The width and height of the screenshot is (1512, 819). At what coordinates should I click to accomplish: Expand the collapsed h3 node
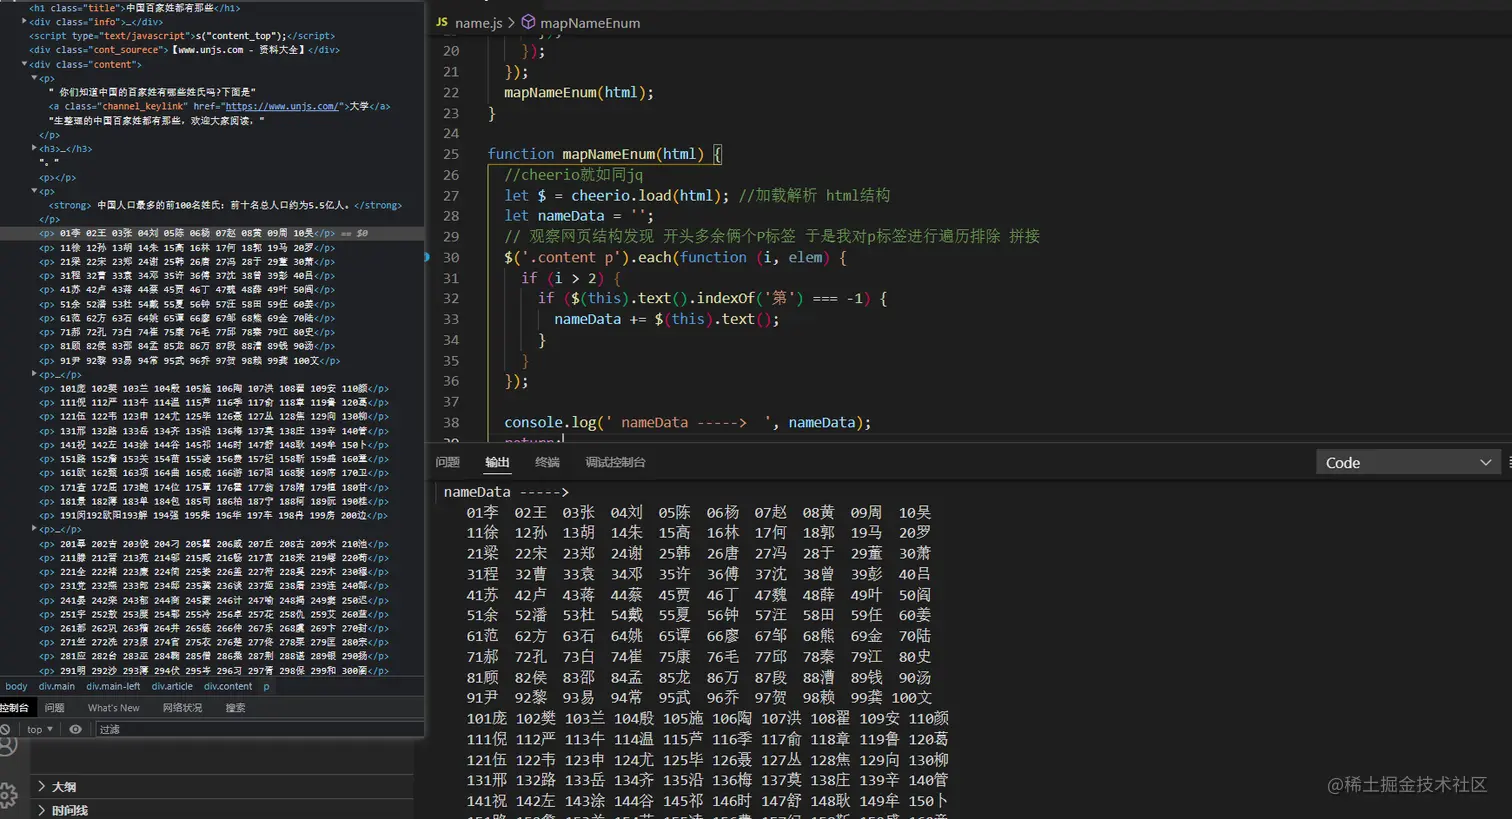tap(34, 148)
